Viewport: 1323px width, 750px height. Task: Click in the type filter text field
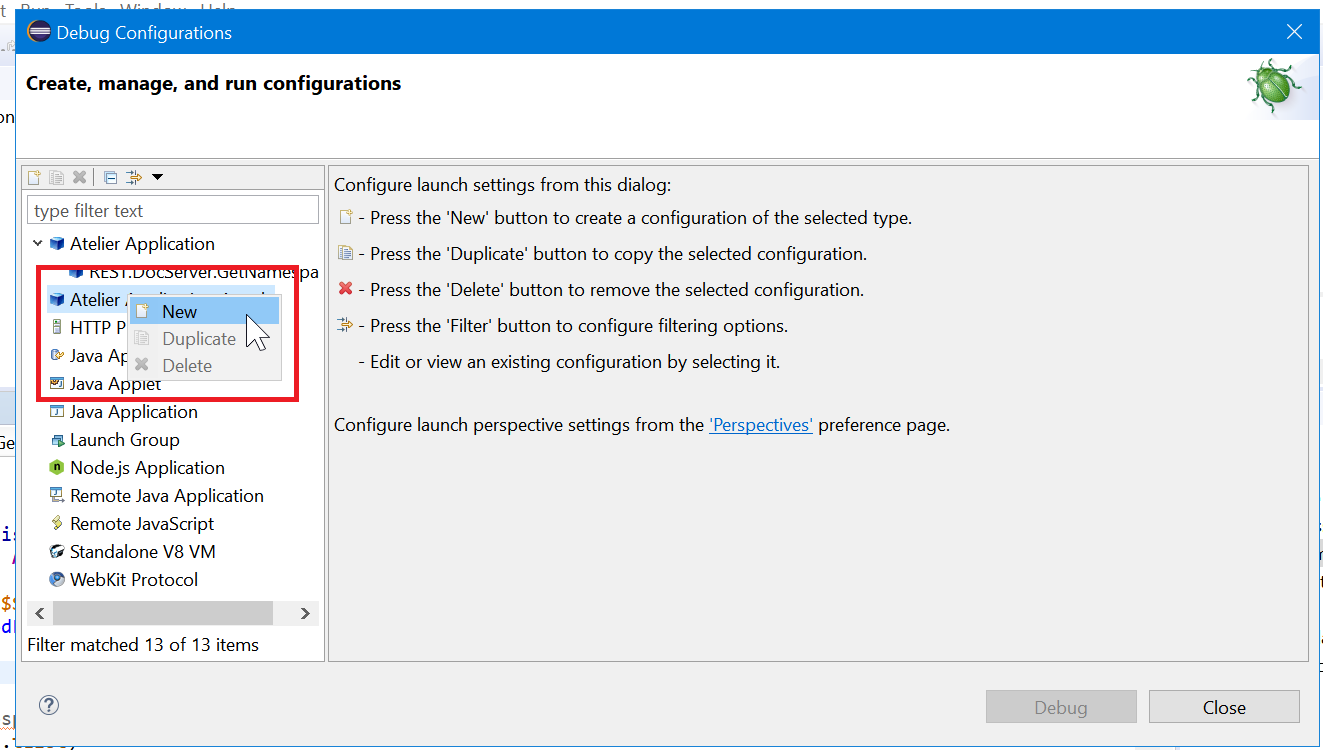pyautogui.click(x=172, y=211)
